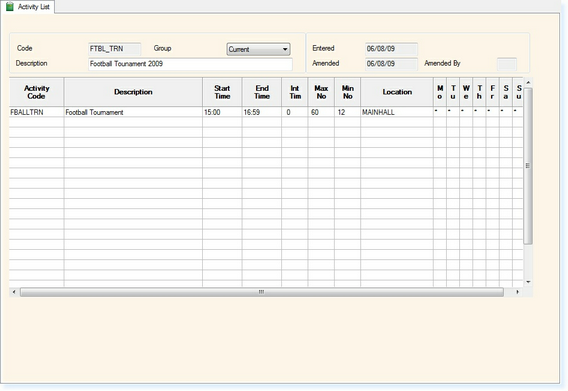Toggle Friday cell for FBALLTRN row
Screen dimensions: 568x391
click(x=493, y=112)
